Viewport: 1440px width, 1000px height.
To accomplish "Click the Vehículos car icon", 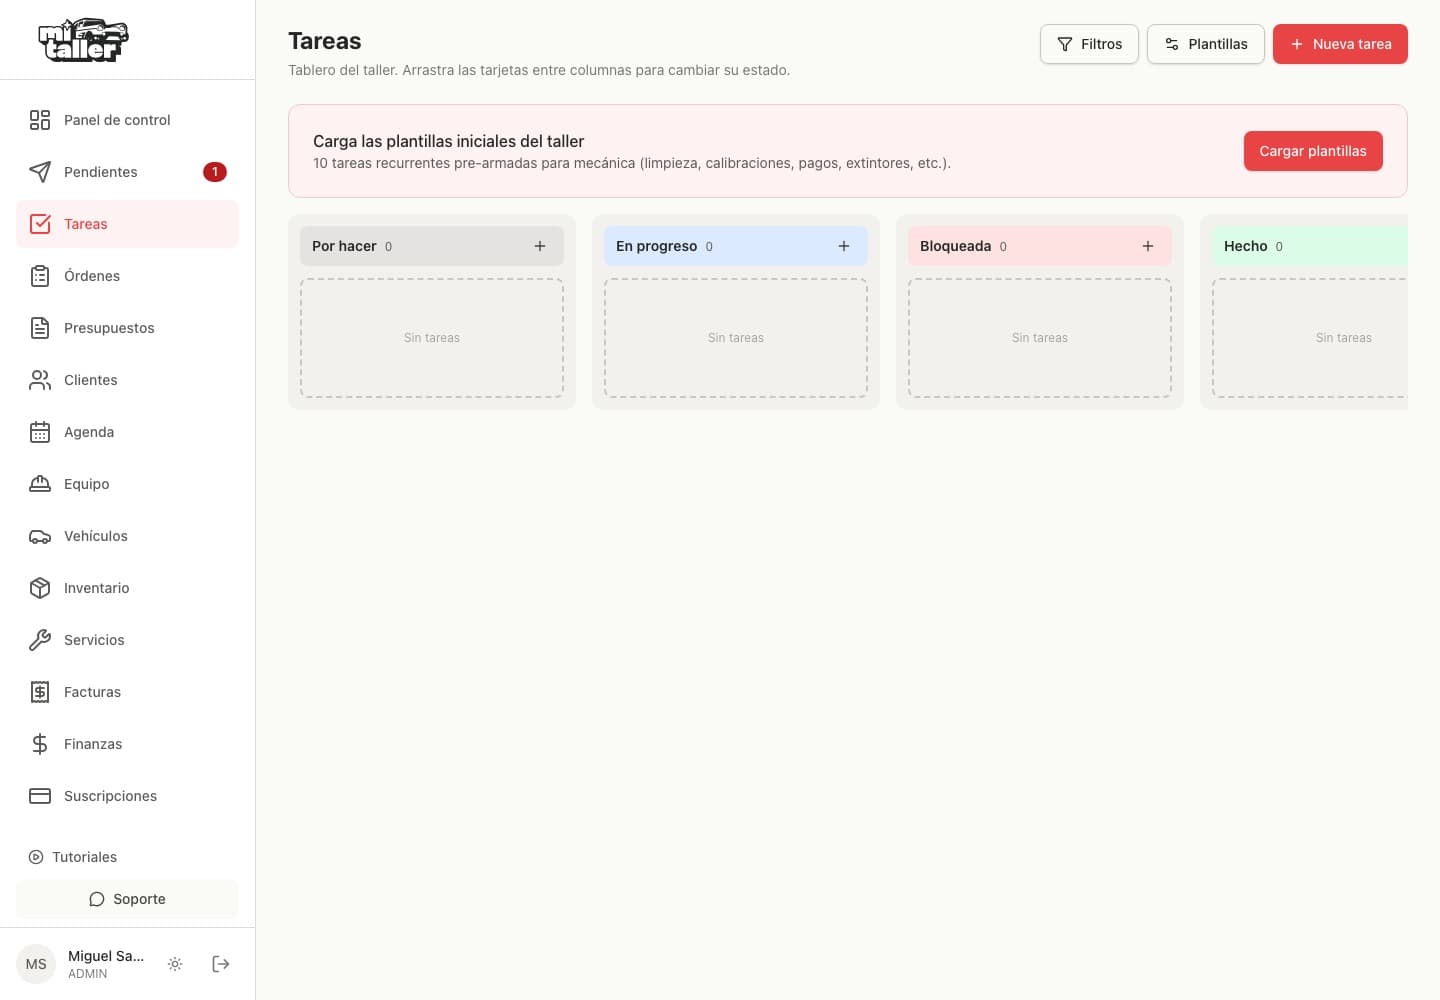I will click(40, 536).
